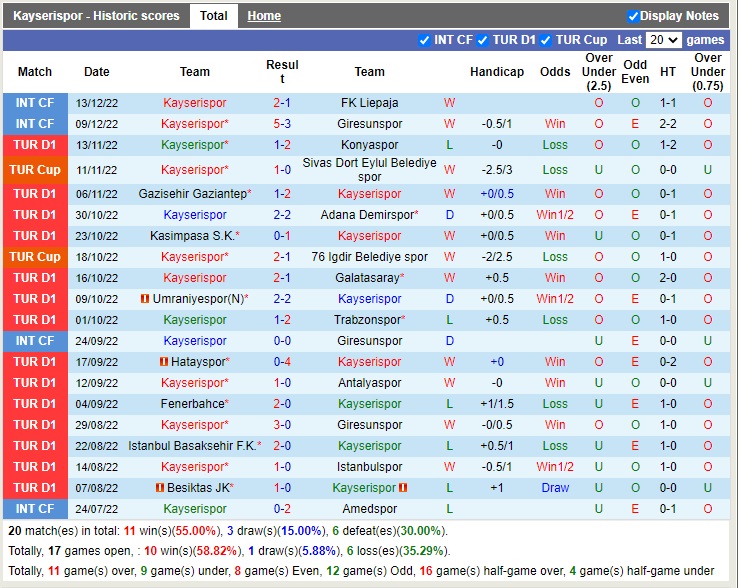Click the 5-3 result against Giresunspor
Viewport: 738px width, 588px height.
(x=282, y=124)
